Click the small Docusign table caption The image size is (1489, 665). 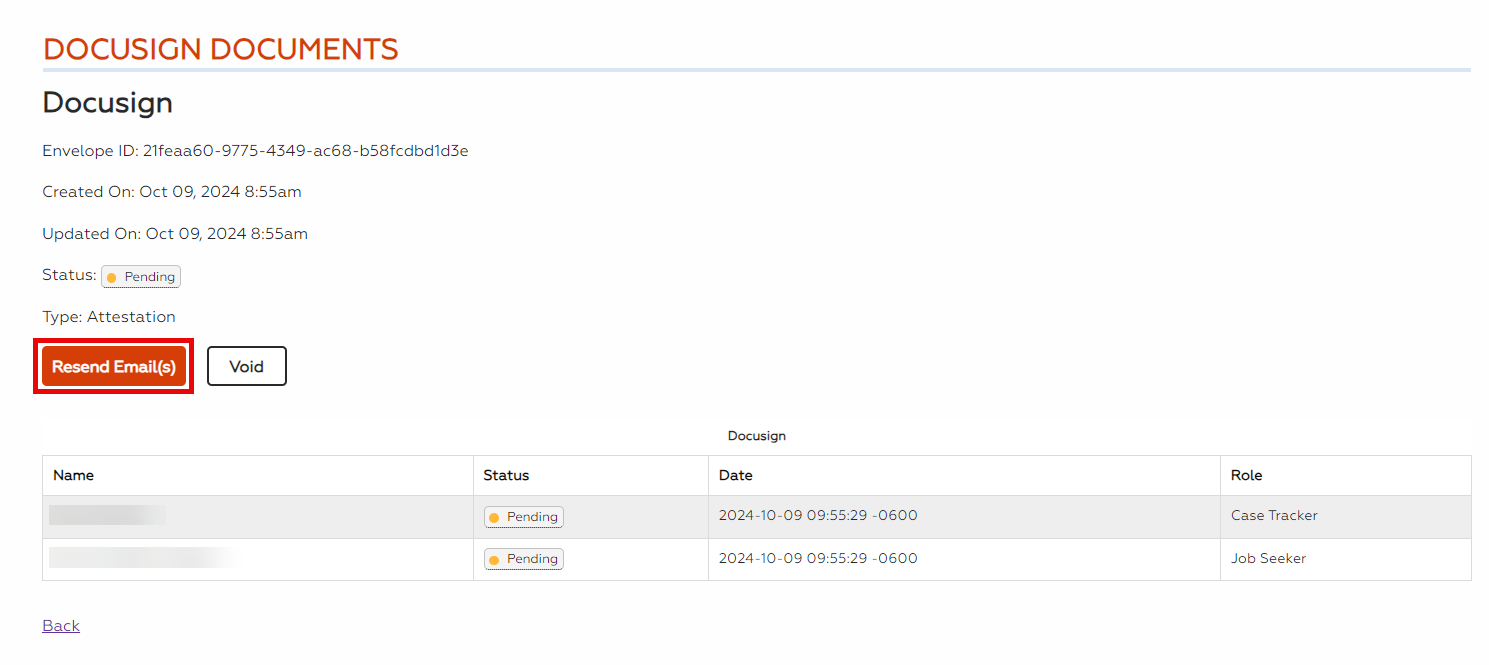tap(757, 436)
